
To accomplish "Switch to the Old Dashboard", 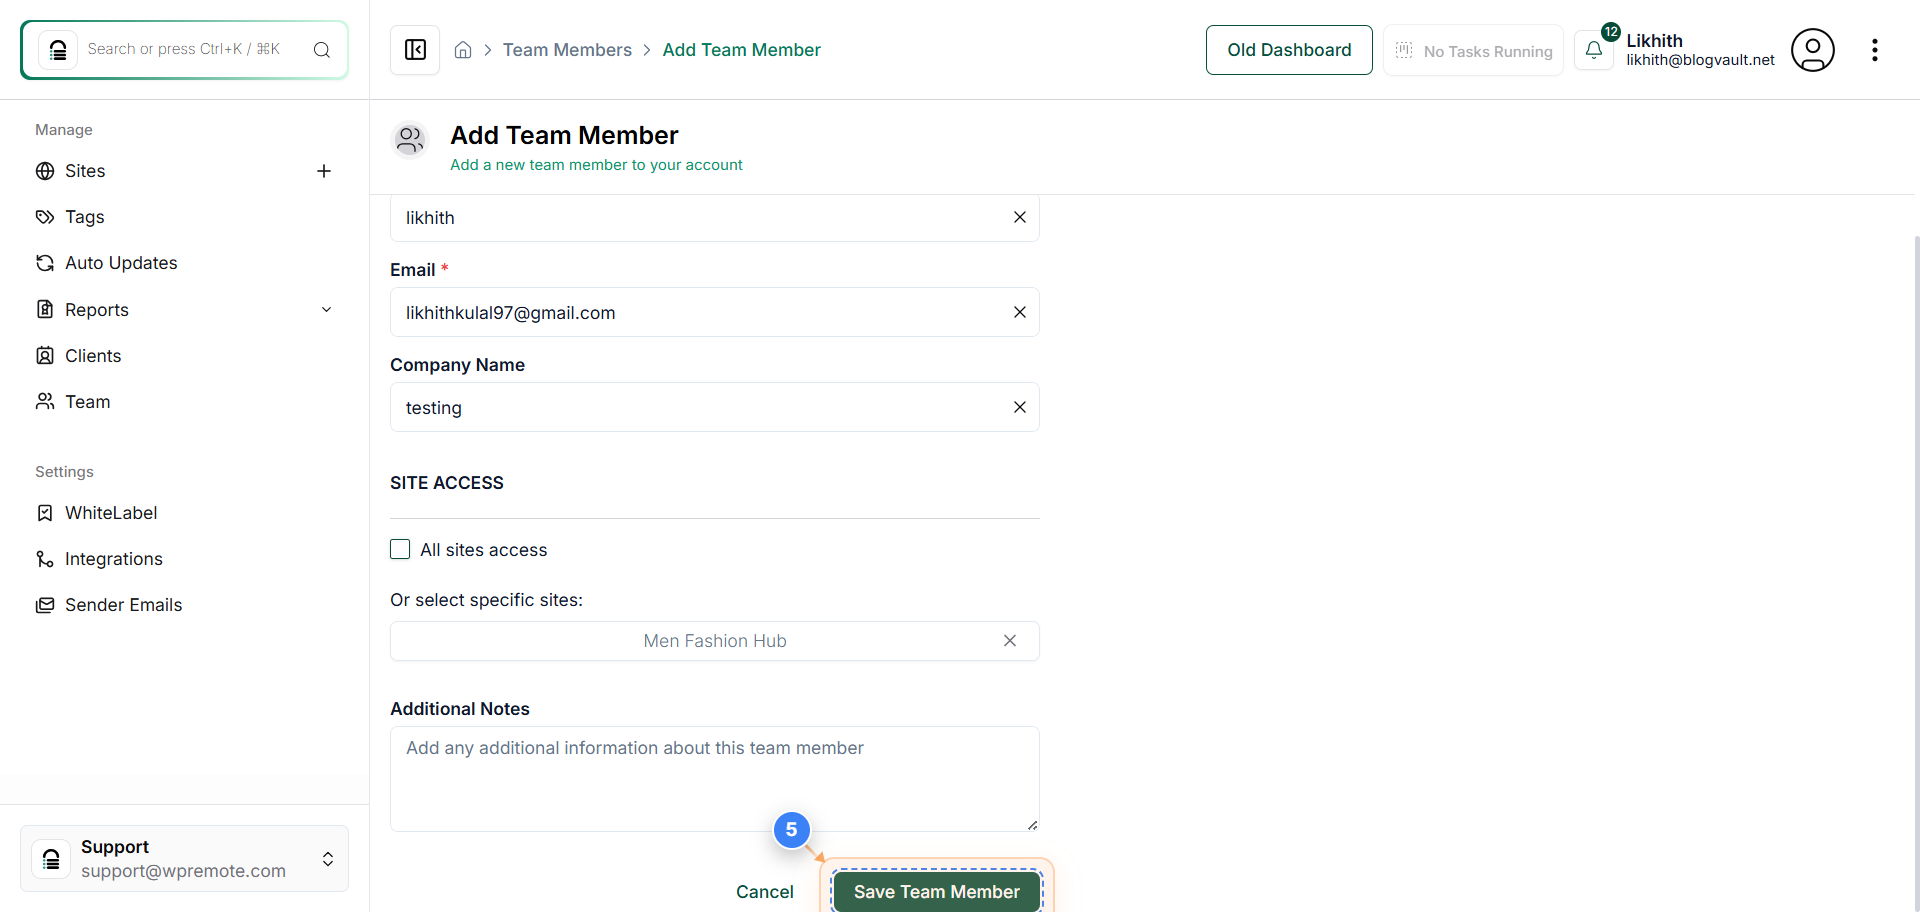I will [x=1289, y=49].
